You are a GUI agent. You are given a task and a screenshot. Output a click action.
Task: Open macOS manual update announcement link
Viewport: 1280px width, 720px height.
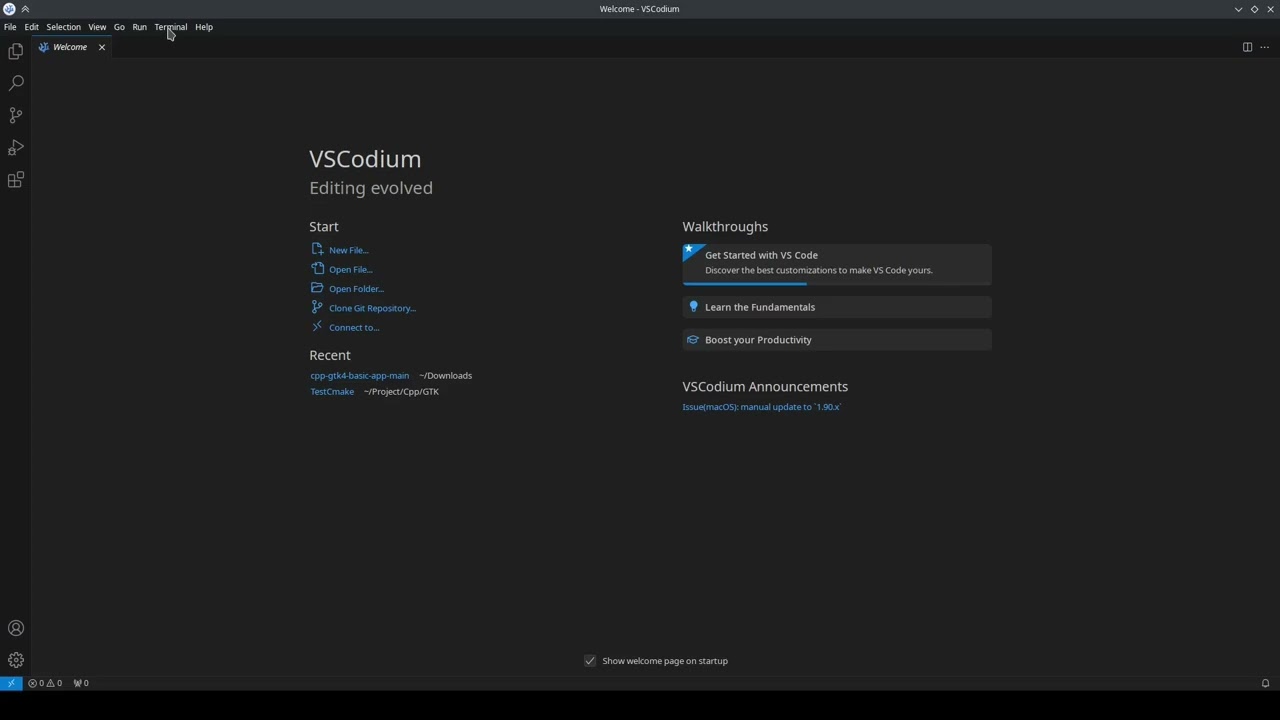tap(762, 407)
